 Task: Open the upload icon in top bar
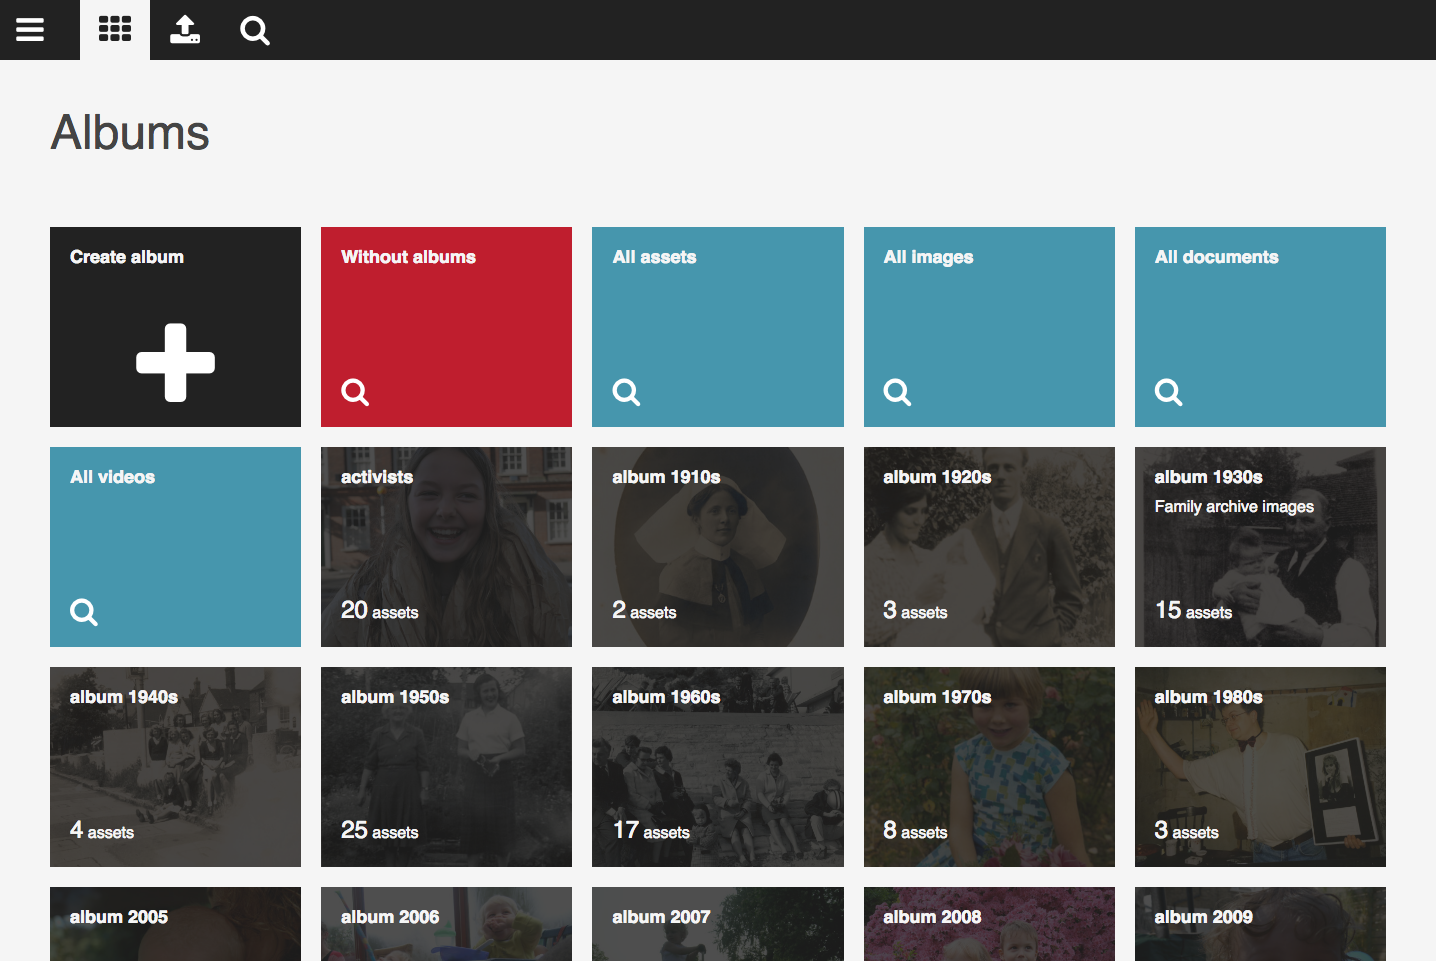pos(185,30)
